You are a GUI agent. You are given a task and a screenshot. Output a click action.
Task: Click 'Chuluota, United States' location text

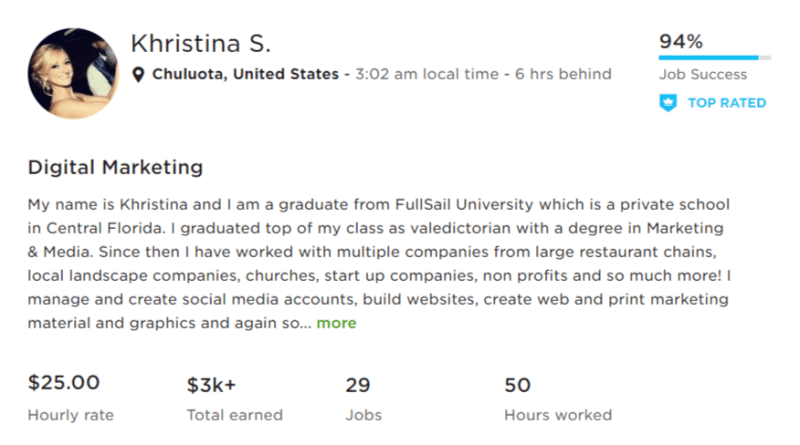[x=244, y=74]
